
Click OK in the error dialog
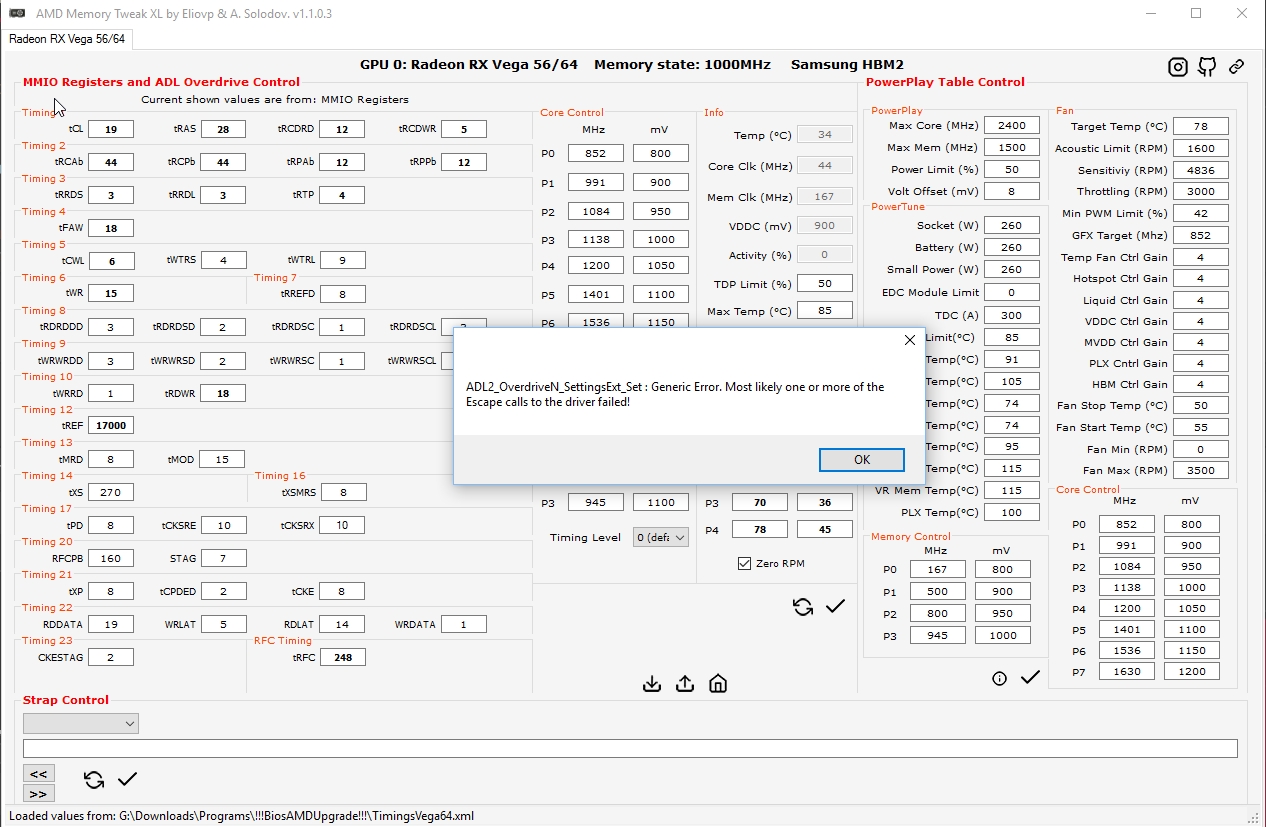[x=862, y=459]
